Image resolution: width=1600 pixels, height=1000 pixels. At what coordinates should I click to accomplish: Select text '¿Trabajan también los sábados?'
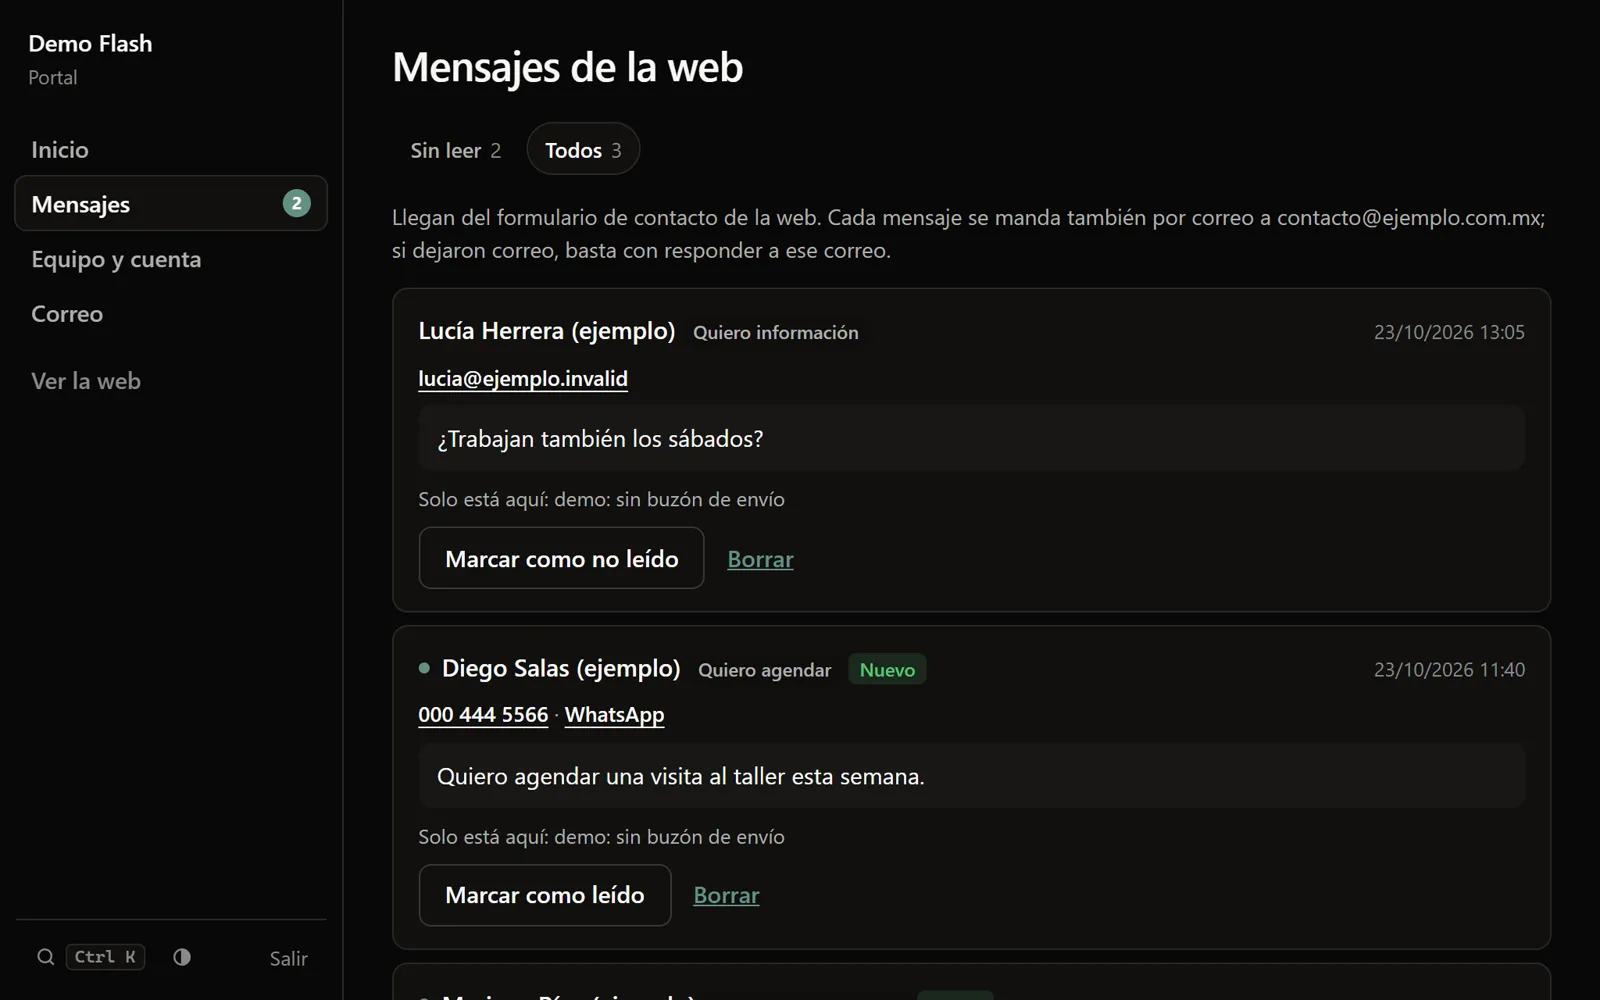600,439
